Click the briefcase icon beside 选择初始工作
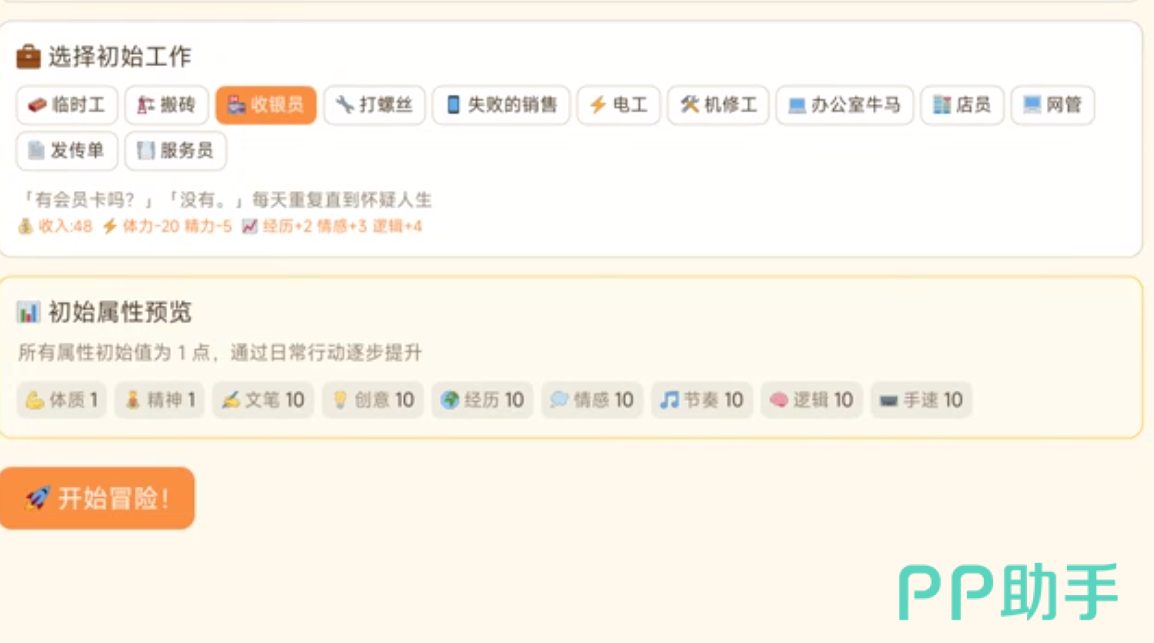This screenshot has height=643, width=1154. coord(29,56)
